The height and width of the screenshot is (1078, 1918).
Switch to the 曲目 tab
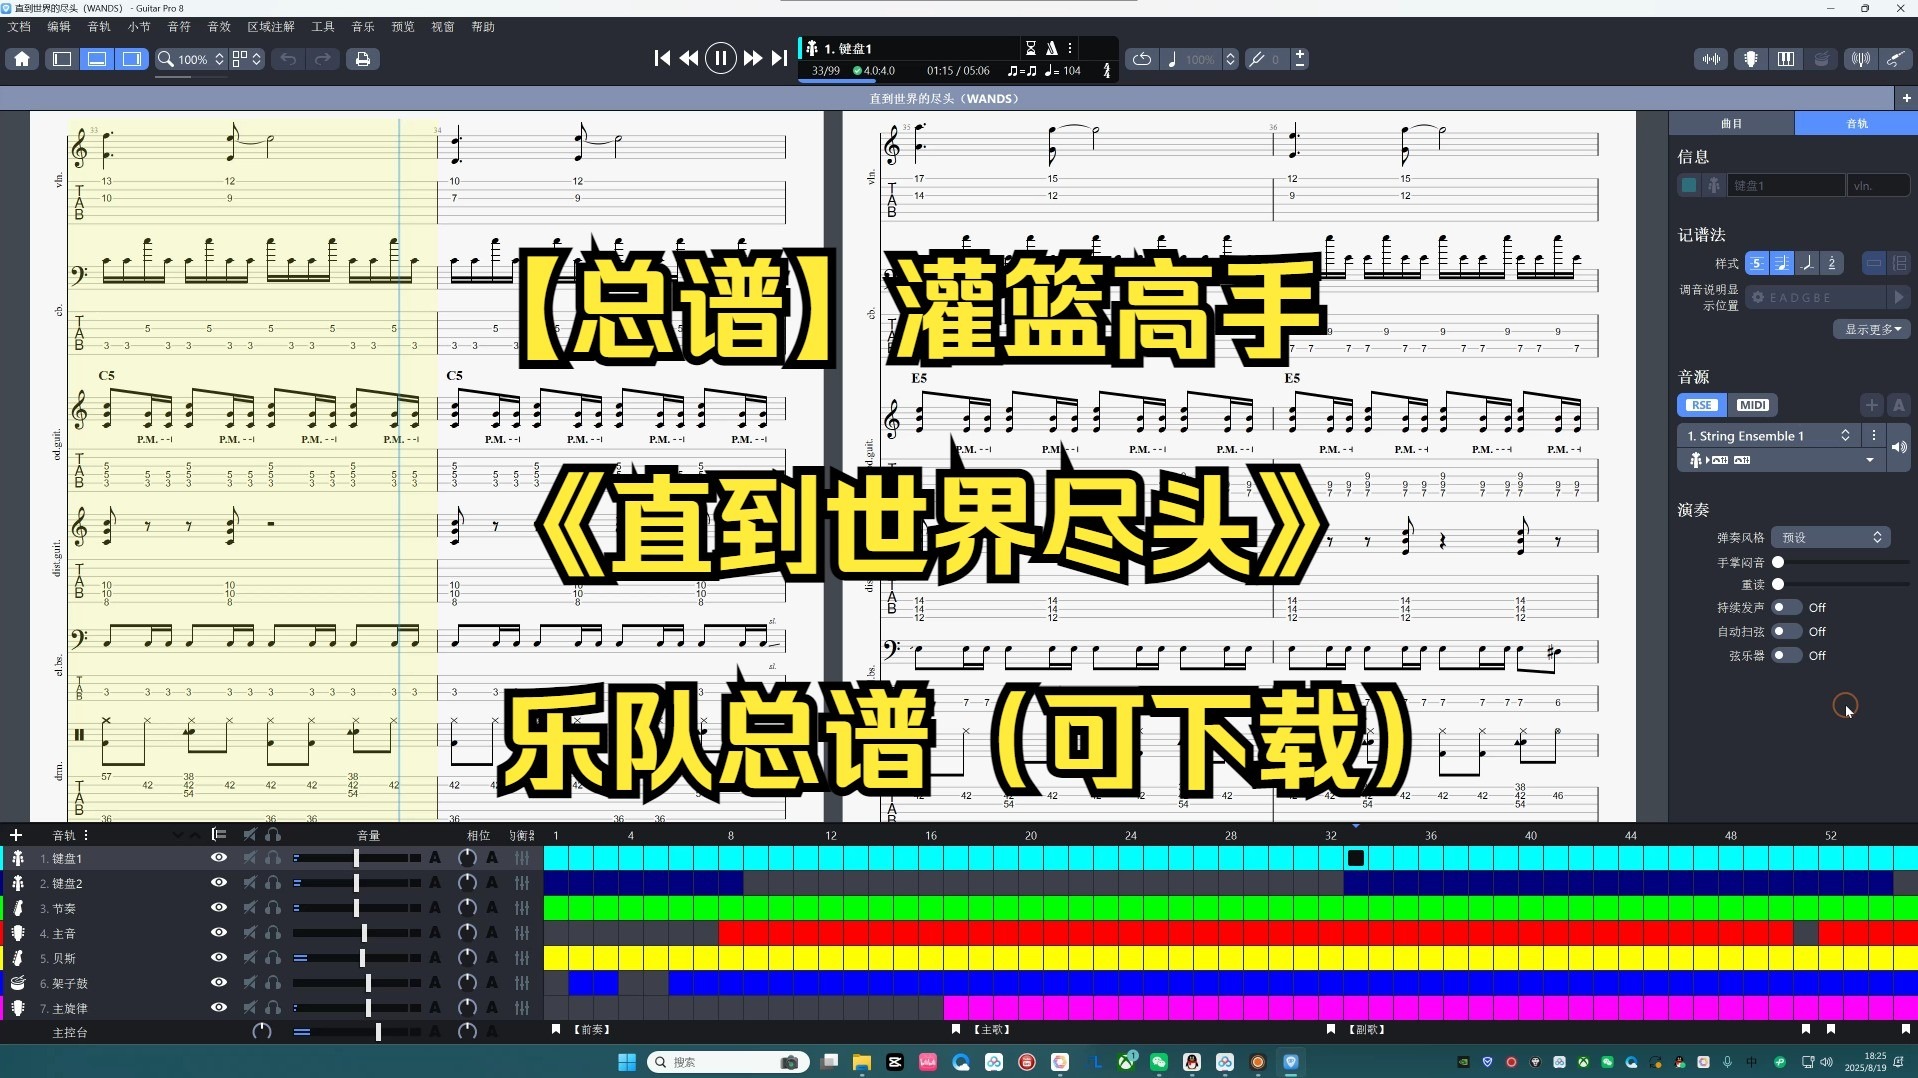(1732, 123)
